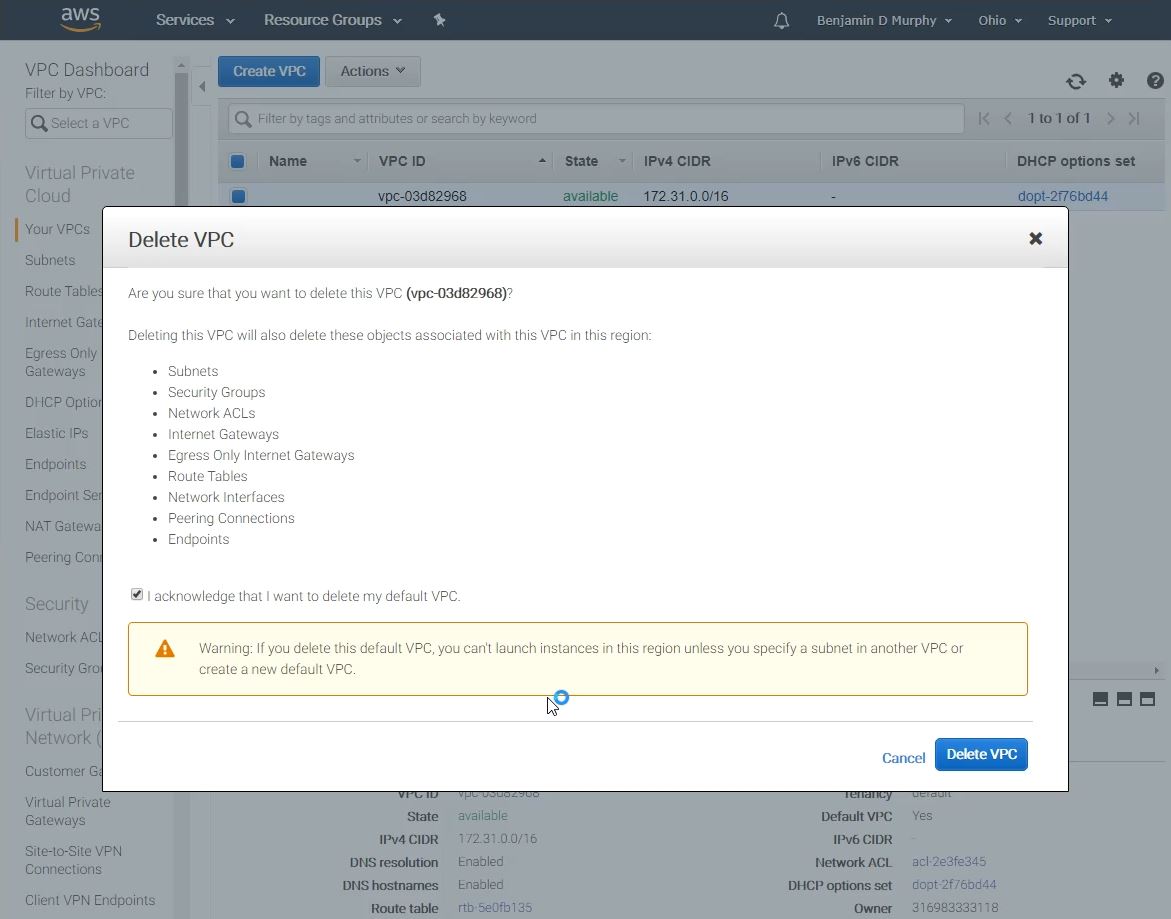This screenshot has height=919, width=1171.
Task: Open the Ohio region selector
Action: click(x=1000, y=21)
